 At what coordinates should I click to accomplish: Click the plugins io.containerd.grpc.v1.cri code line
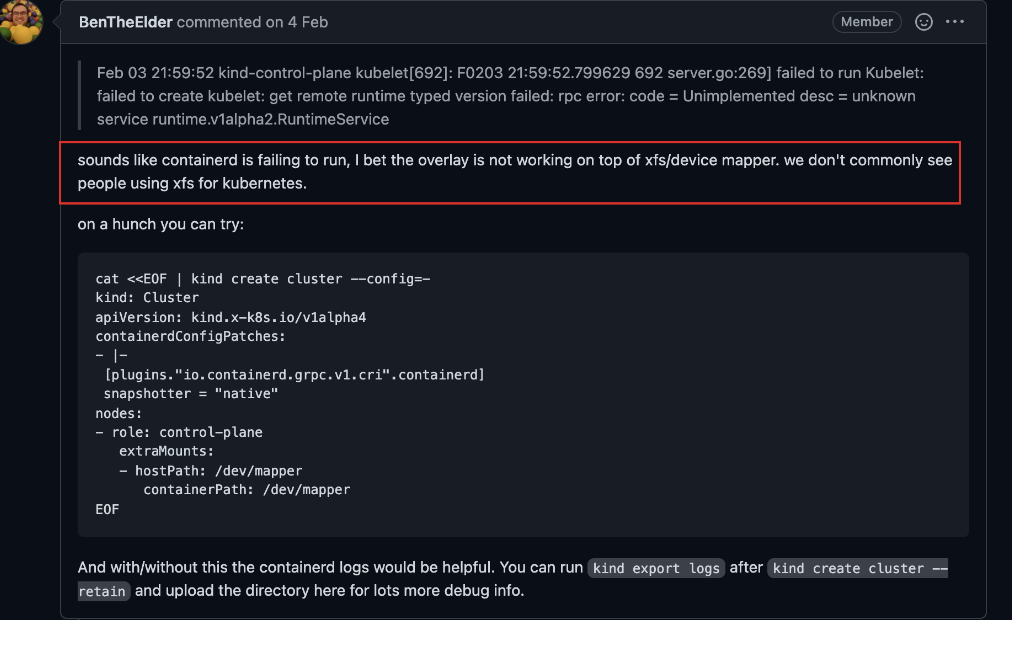(294, 375)
